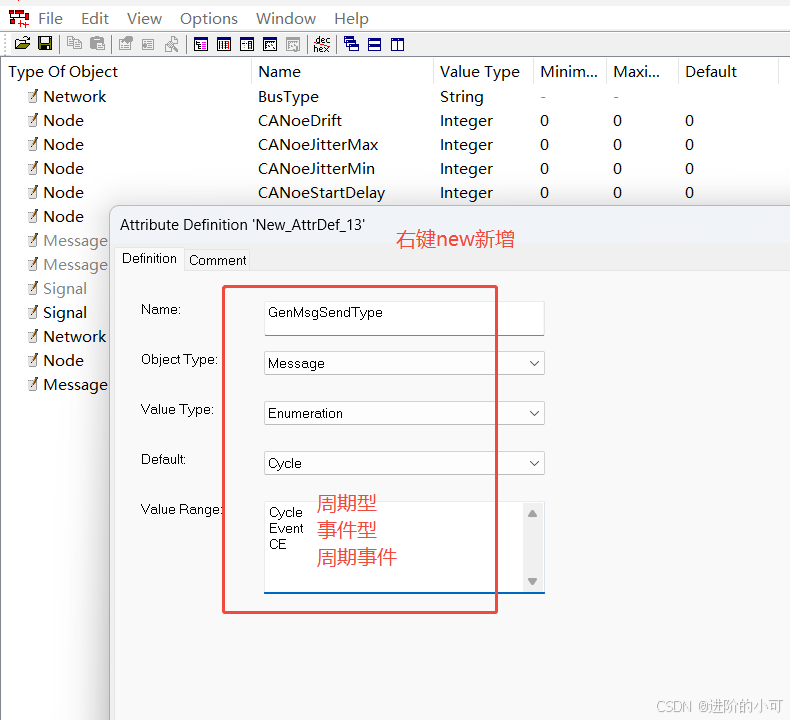
Task: Open the Object Type dropdown showing Message
Action: tap(404, 363)
